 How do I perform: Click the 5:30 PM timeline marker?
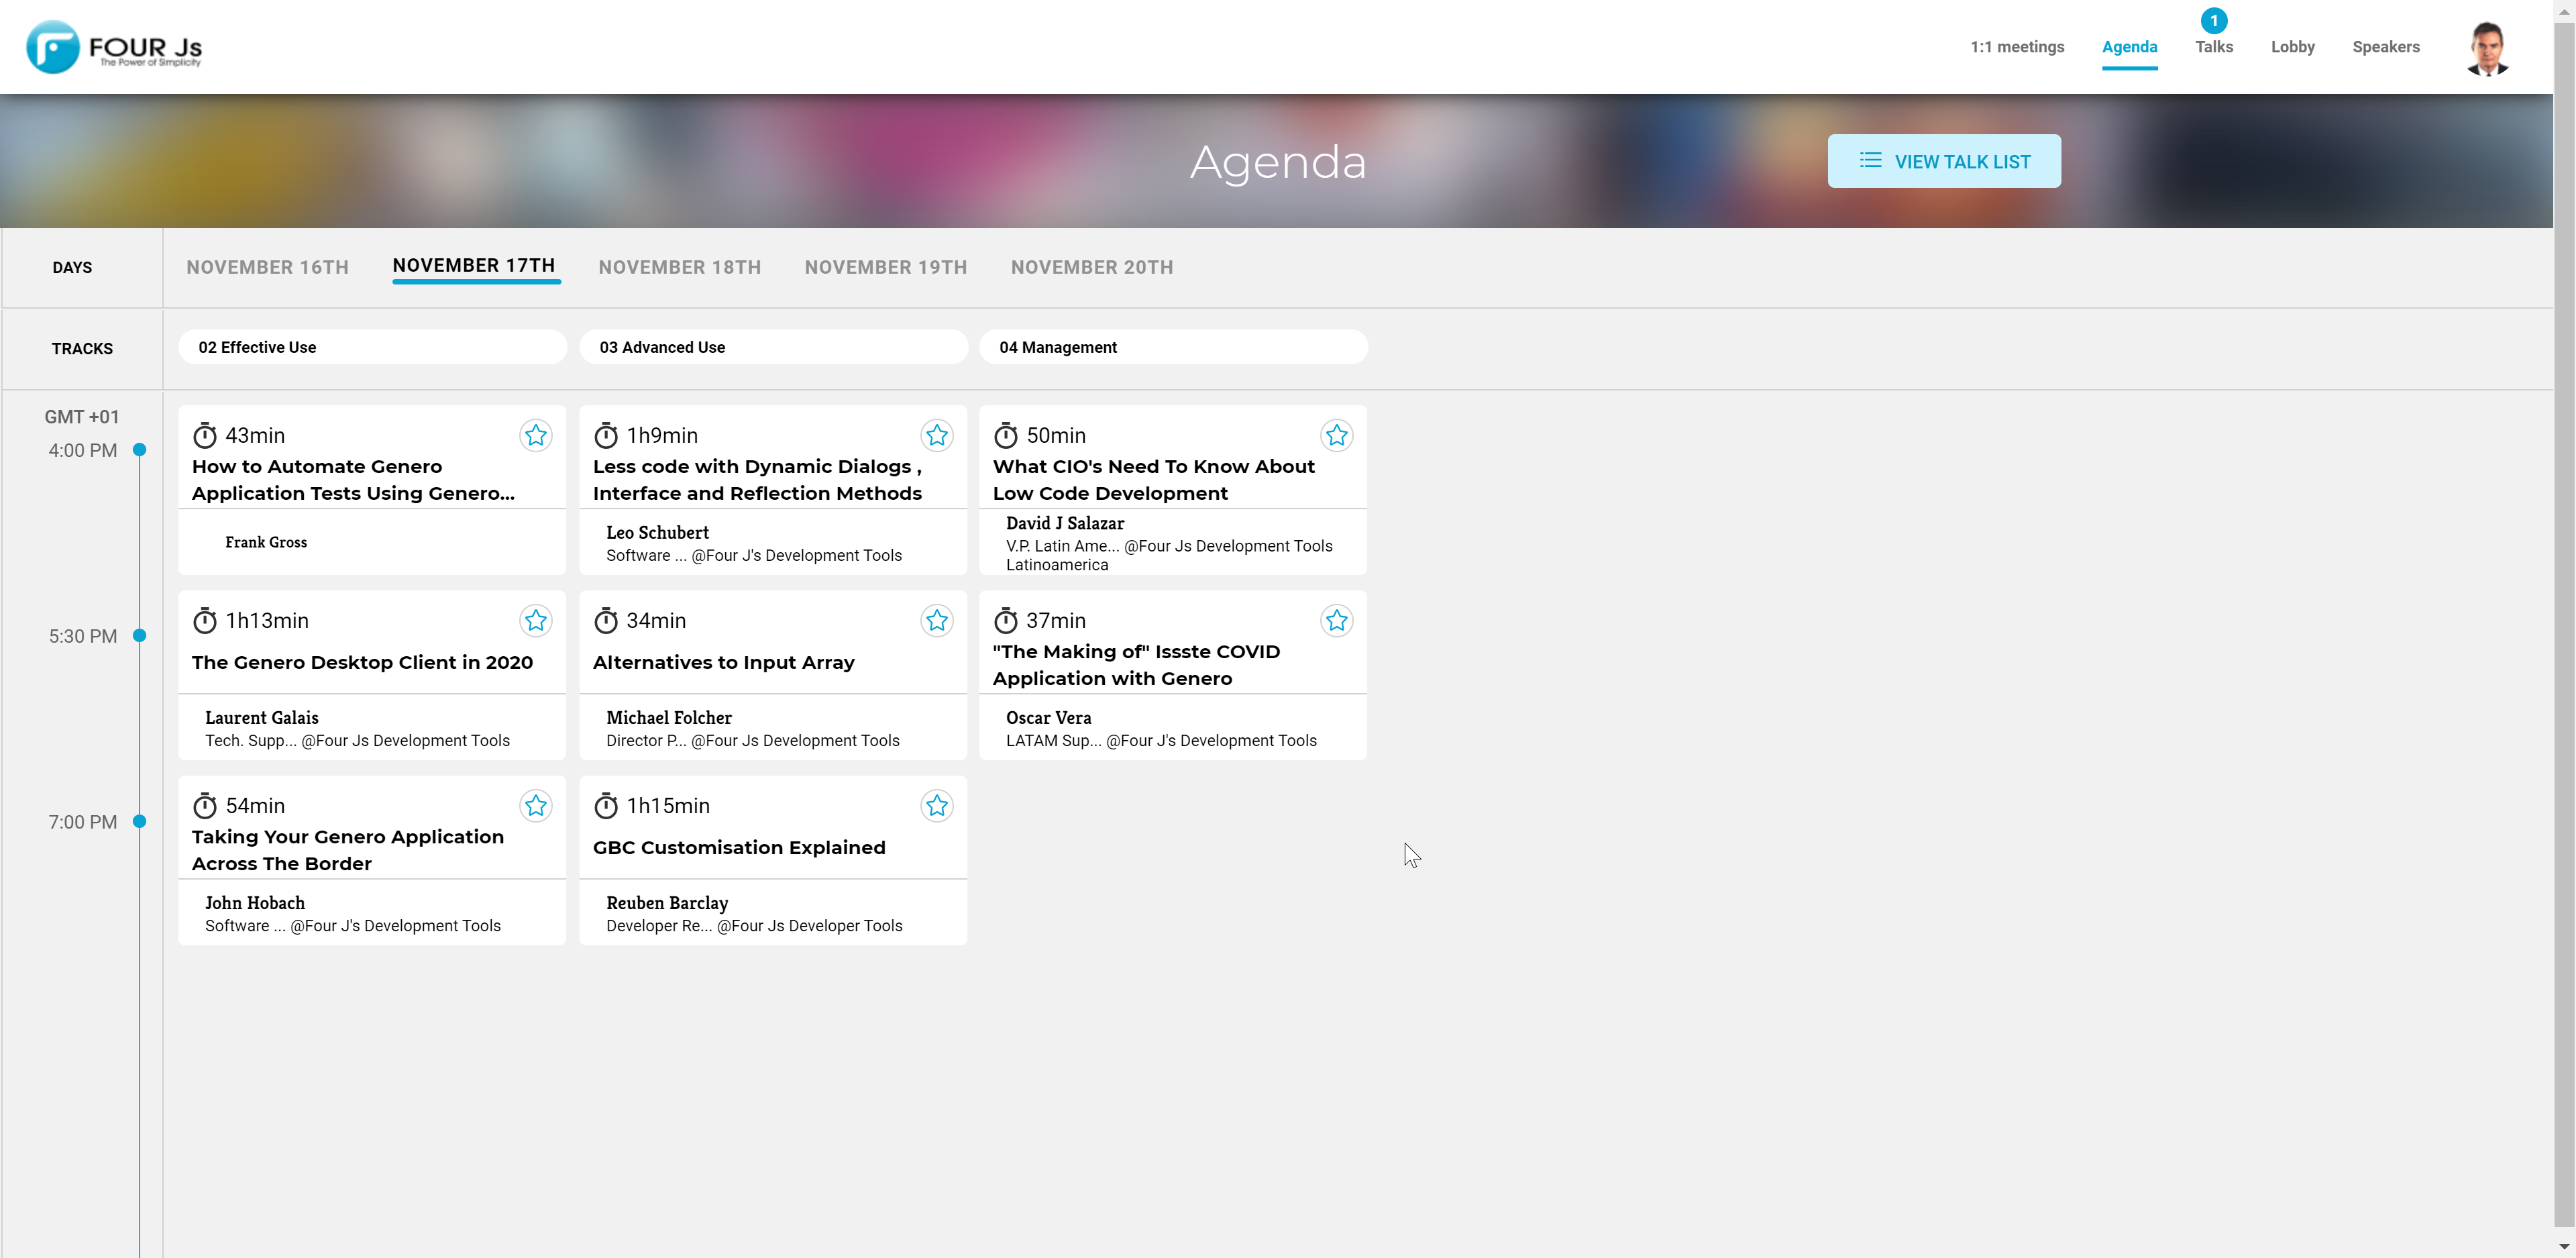[140, 635]
